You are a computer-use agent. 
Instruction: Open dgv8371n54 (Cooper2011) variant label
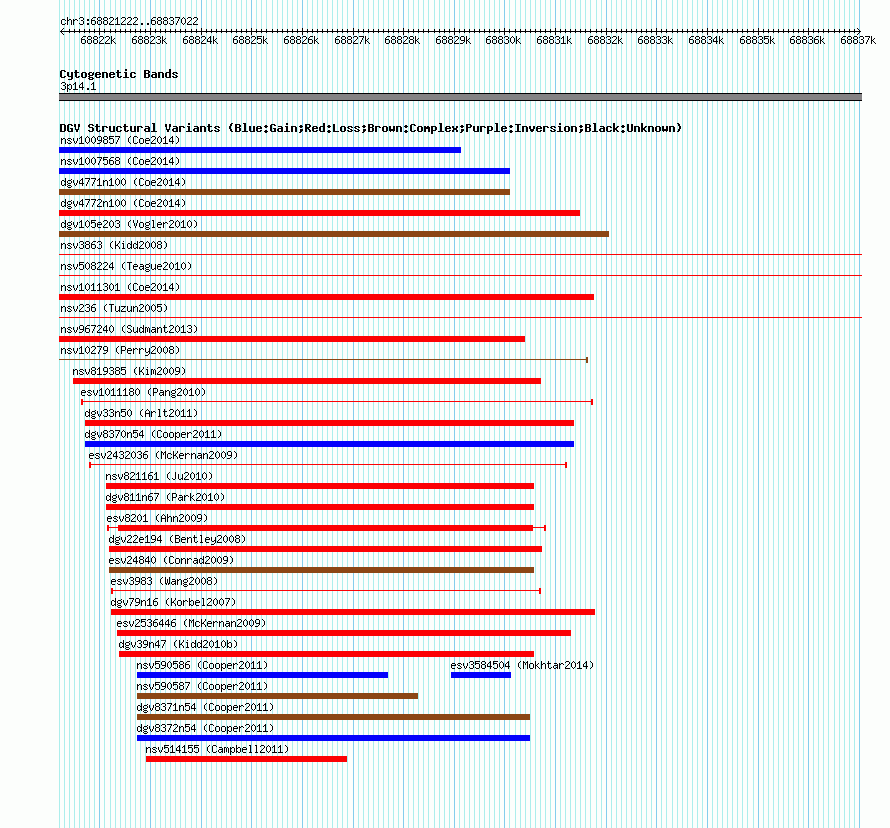tap(205, 707)
